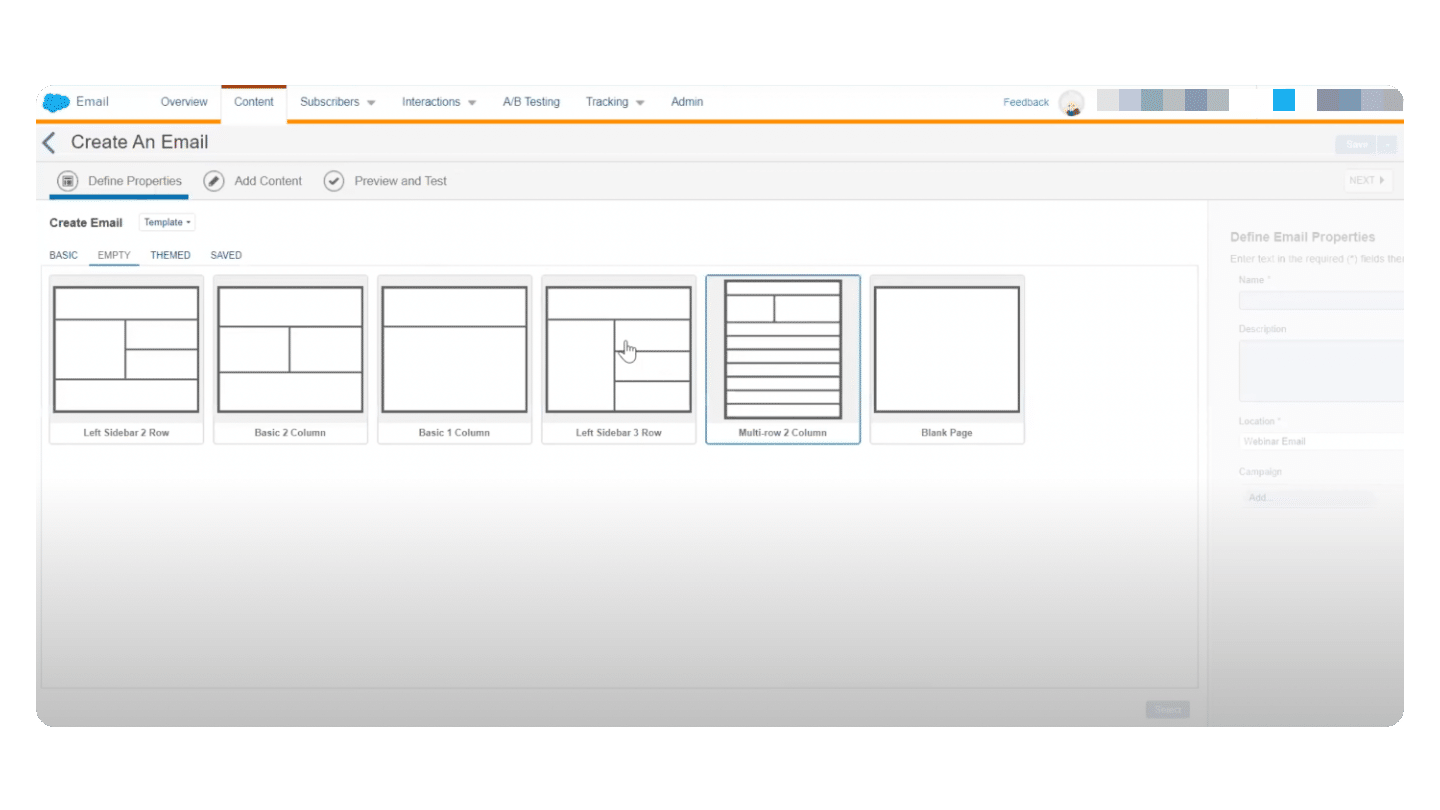The width and height of the screenshot is (1440, 810).
Task: Choose the Basic 2 Column layout
Action: pos(290,359)
